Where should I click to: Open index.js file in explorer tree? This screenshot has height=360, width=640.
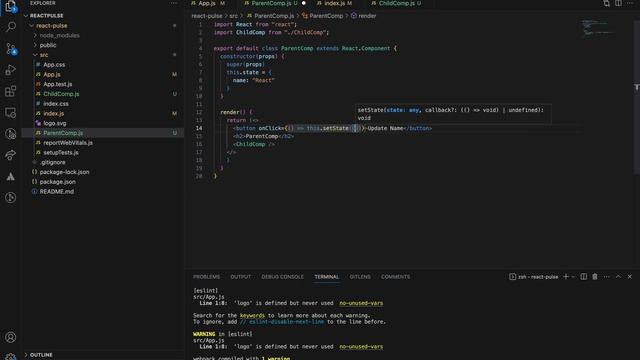(53, 113)
